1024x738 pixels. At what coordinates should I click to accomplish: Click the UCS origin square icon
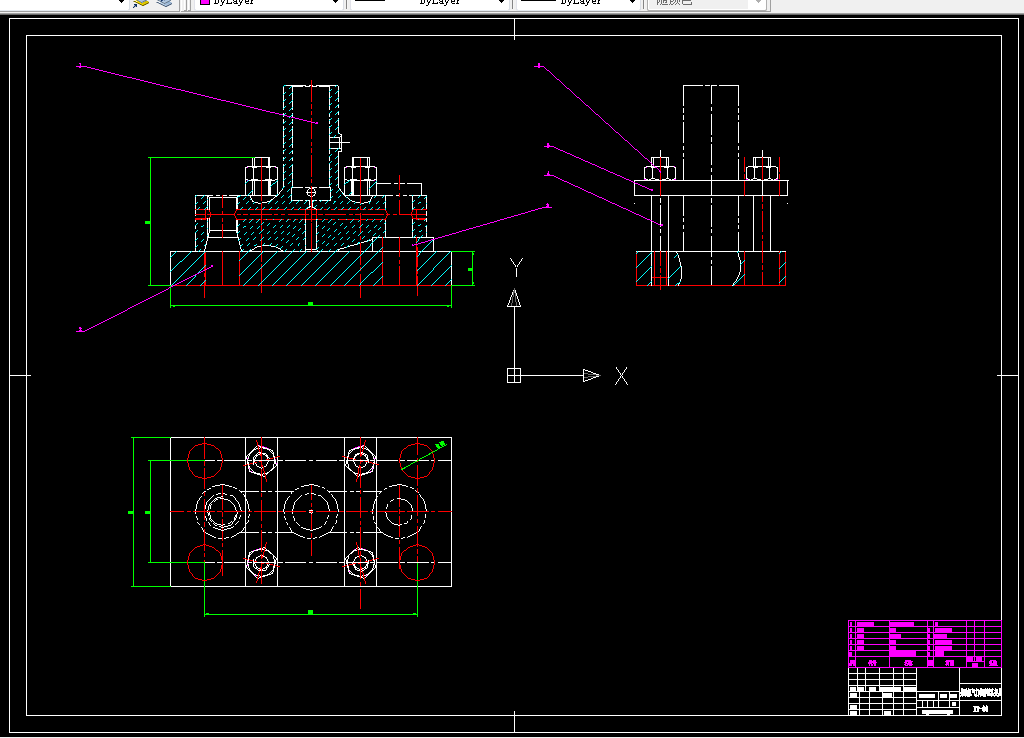pos(514,376)
